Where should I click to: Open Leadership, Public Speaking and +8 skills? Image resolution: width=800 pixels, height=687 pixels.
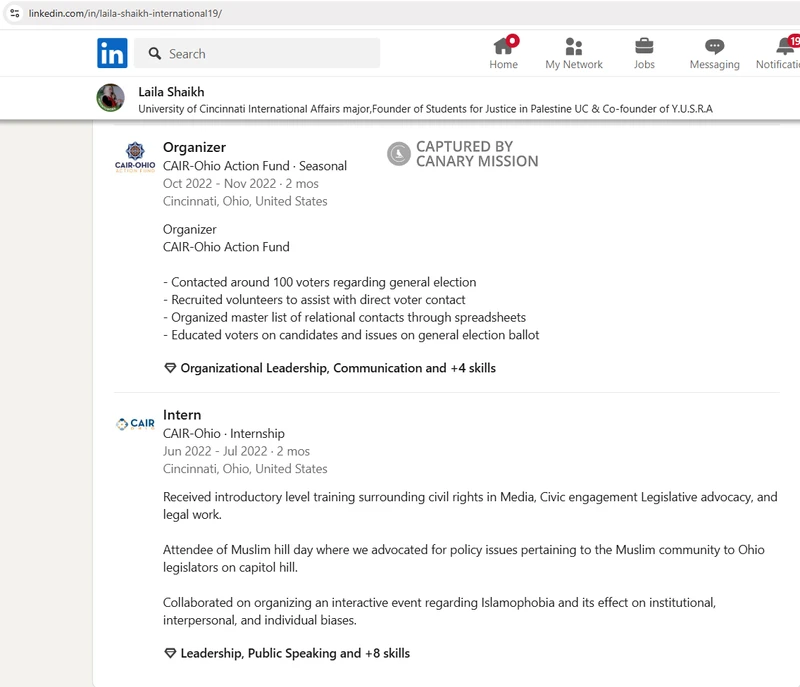tap(295, 653)
